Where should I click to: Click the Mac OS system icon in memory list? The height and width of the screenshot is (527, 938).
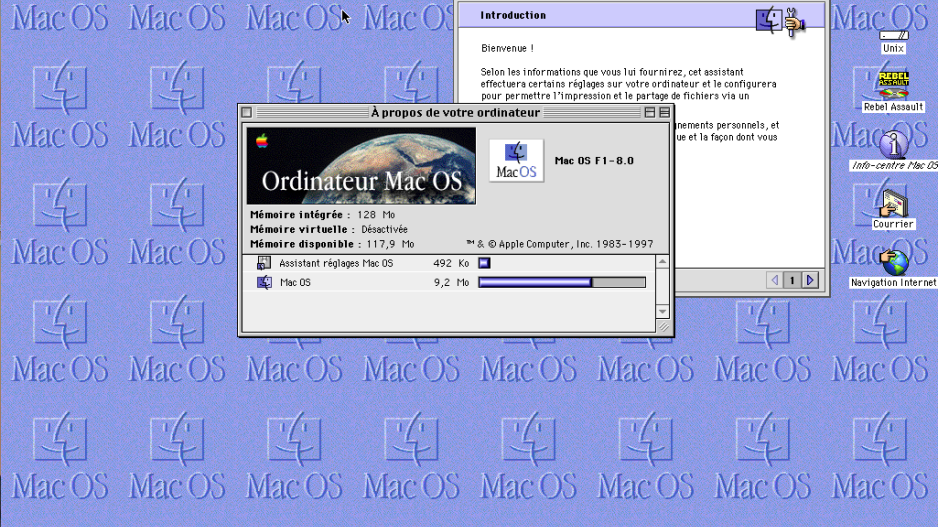click(264, 282)
